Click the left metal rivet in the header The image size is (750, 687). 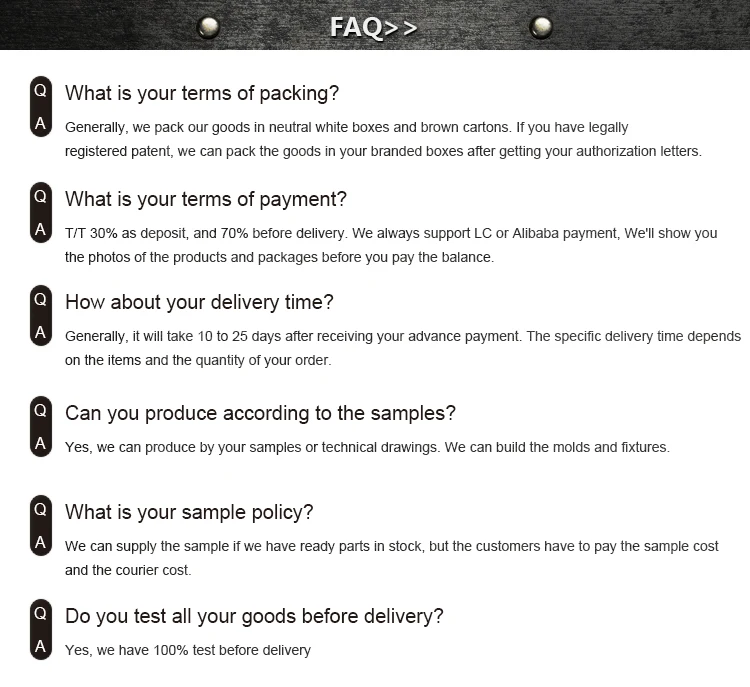pos(209,27)
